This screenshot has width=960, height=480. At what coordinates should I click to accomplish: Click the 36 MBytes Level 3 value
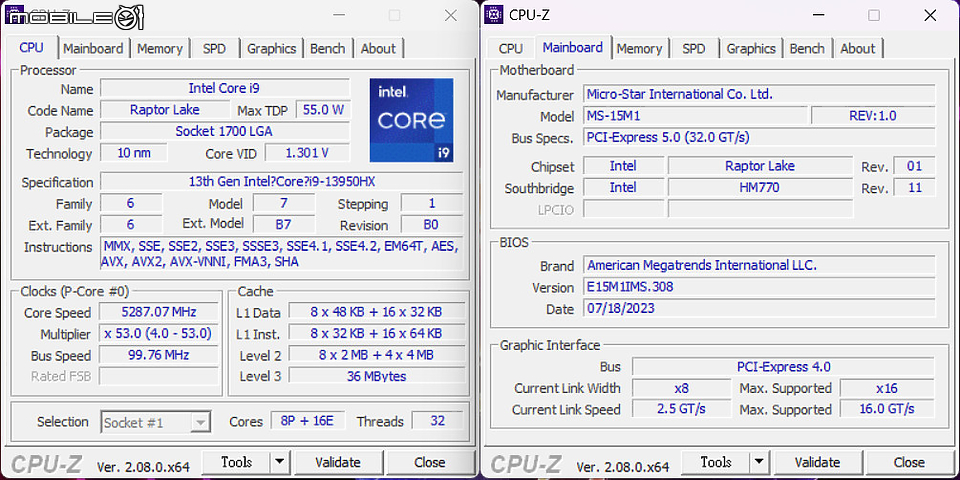pos(377,376)
